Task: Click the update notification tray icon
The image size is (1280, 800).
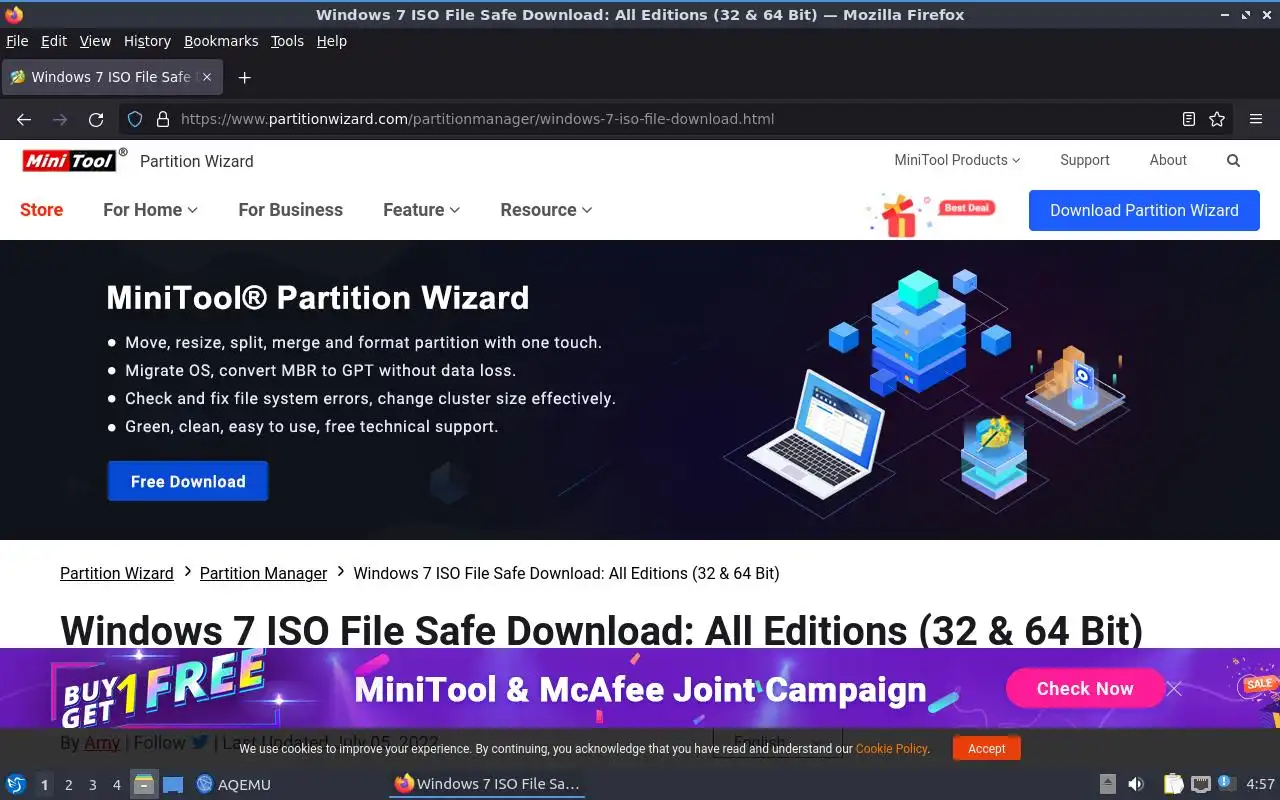Action: tap(1226, 783)
